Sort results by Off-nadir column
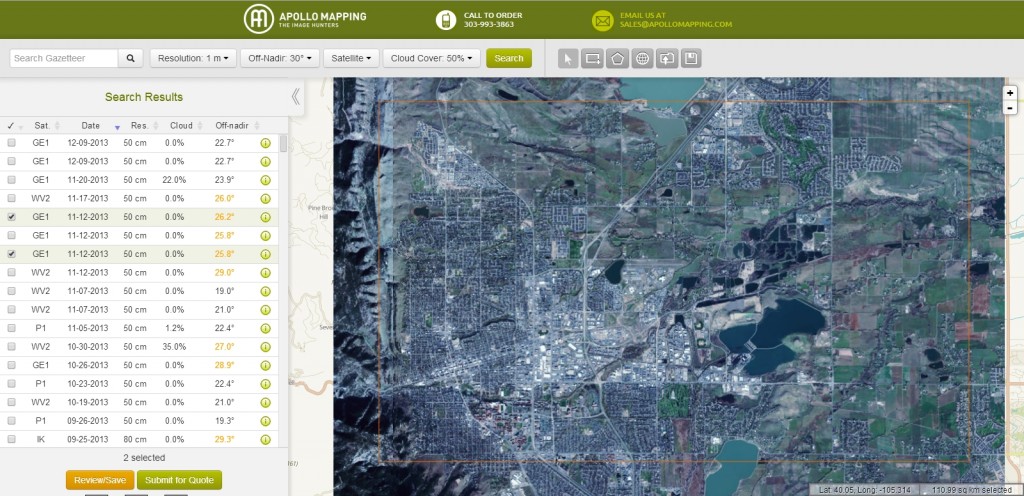The image size is (1024, 496). [x=231, y=125]
